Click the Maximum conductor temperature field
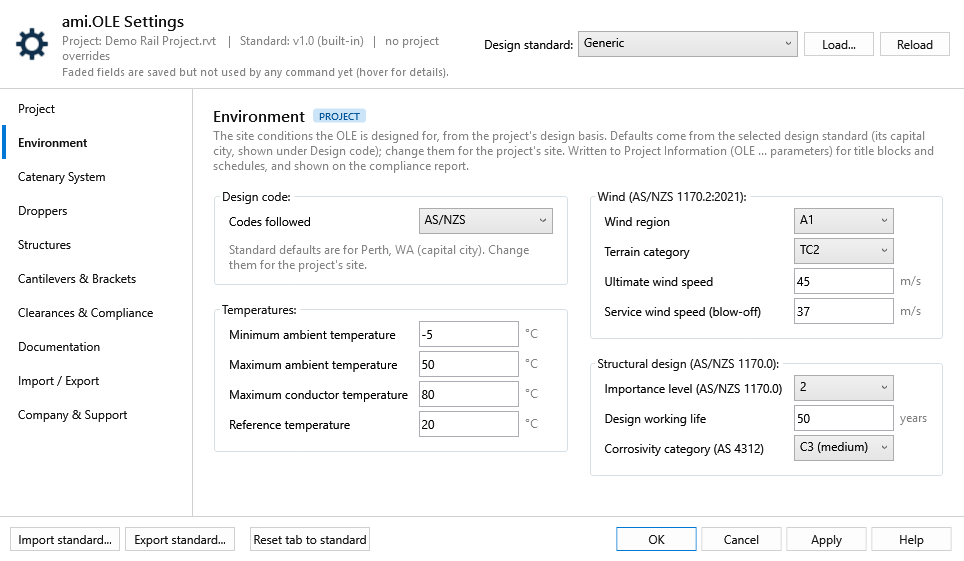Viewport: 964px width, 561px height. pyautogui.click(x=468, y=394)
